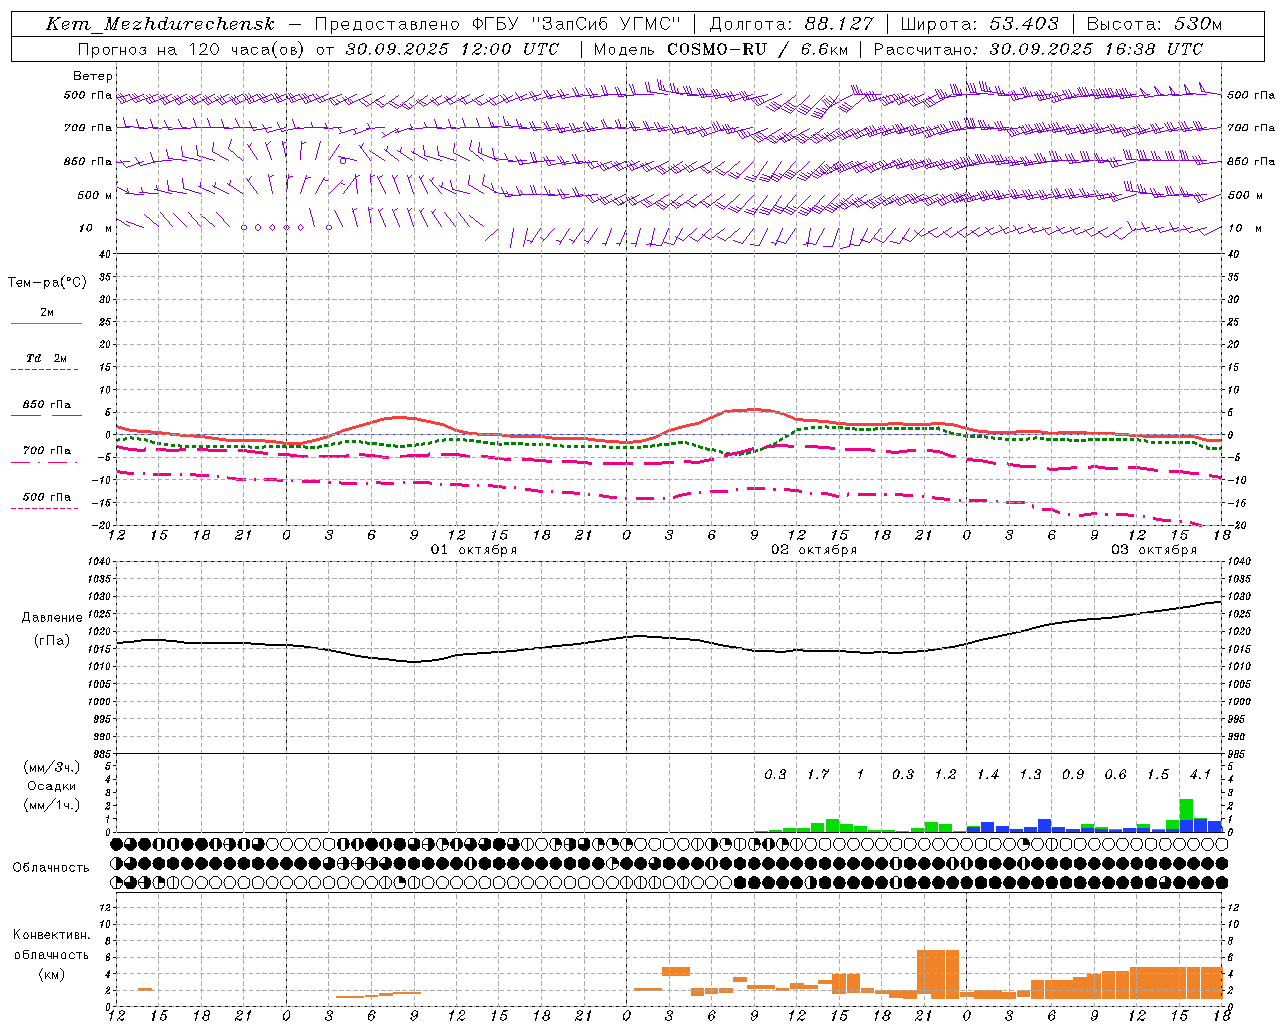Click the Kem_Mezhdurechensk station title

pos(160,24)
